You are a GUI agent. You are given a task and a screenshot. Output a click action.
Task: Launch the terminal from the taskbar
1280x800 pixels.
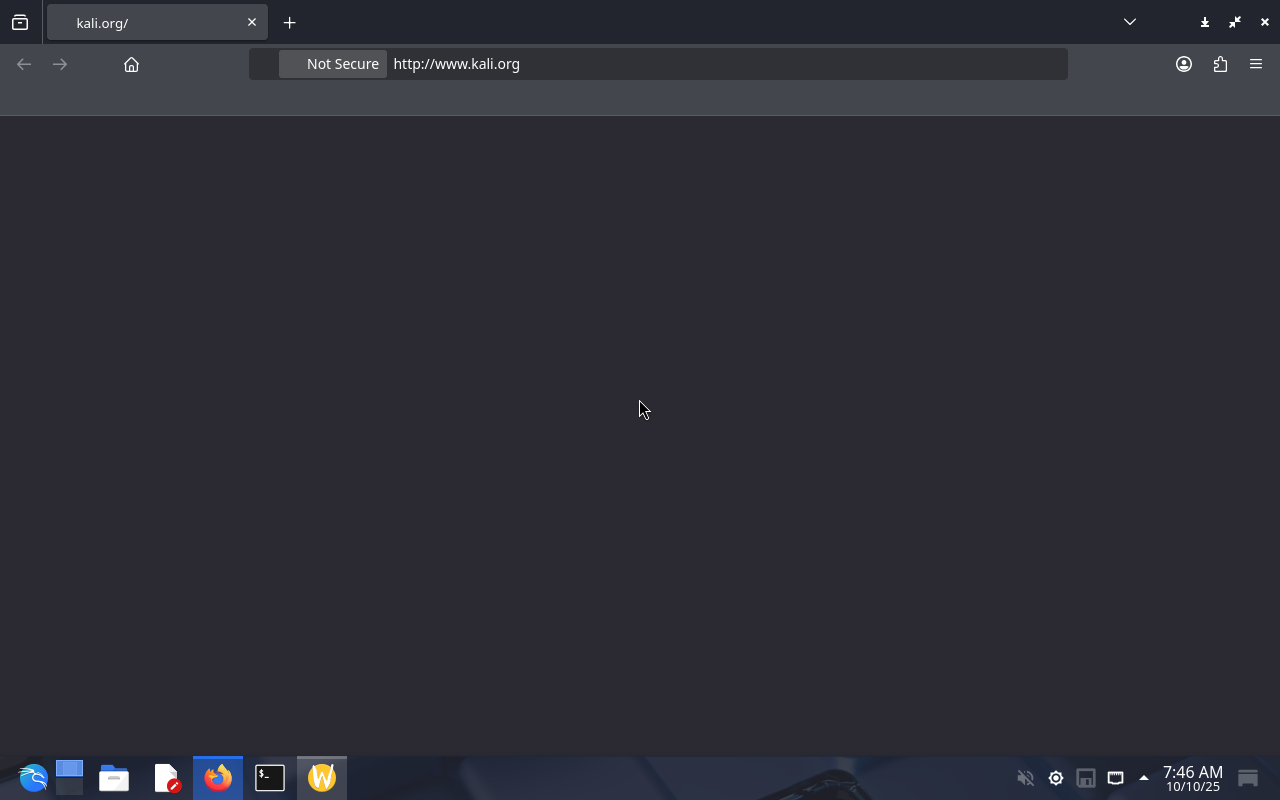tap(270, 778)
